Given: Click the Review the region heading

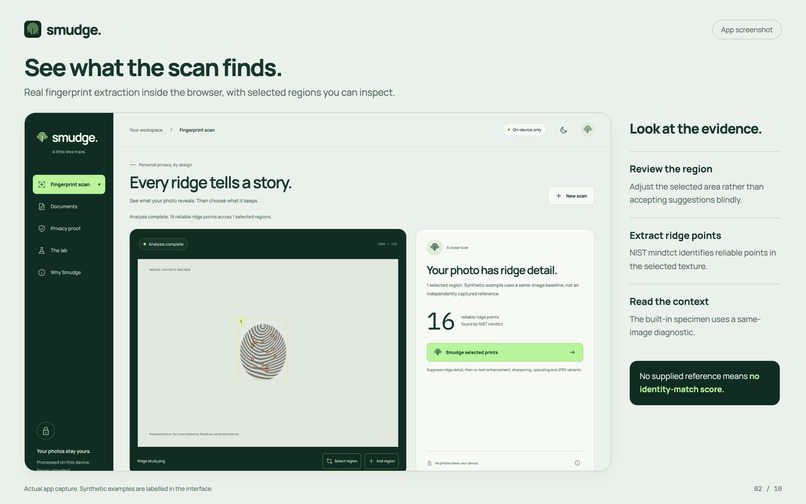Looking at the screenshot, I should [x=671, y=169].
